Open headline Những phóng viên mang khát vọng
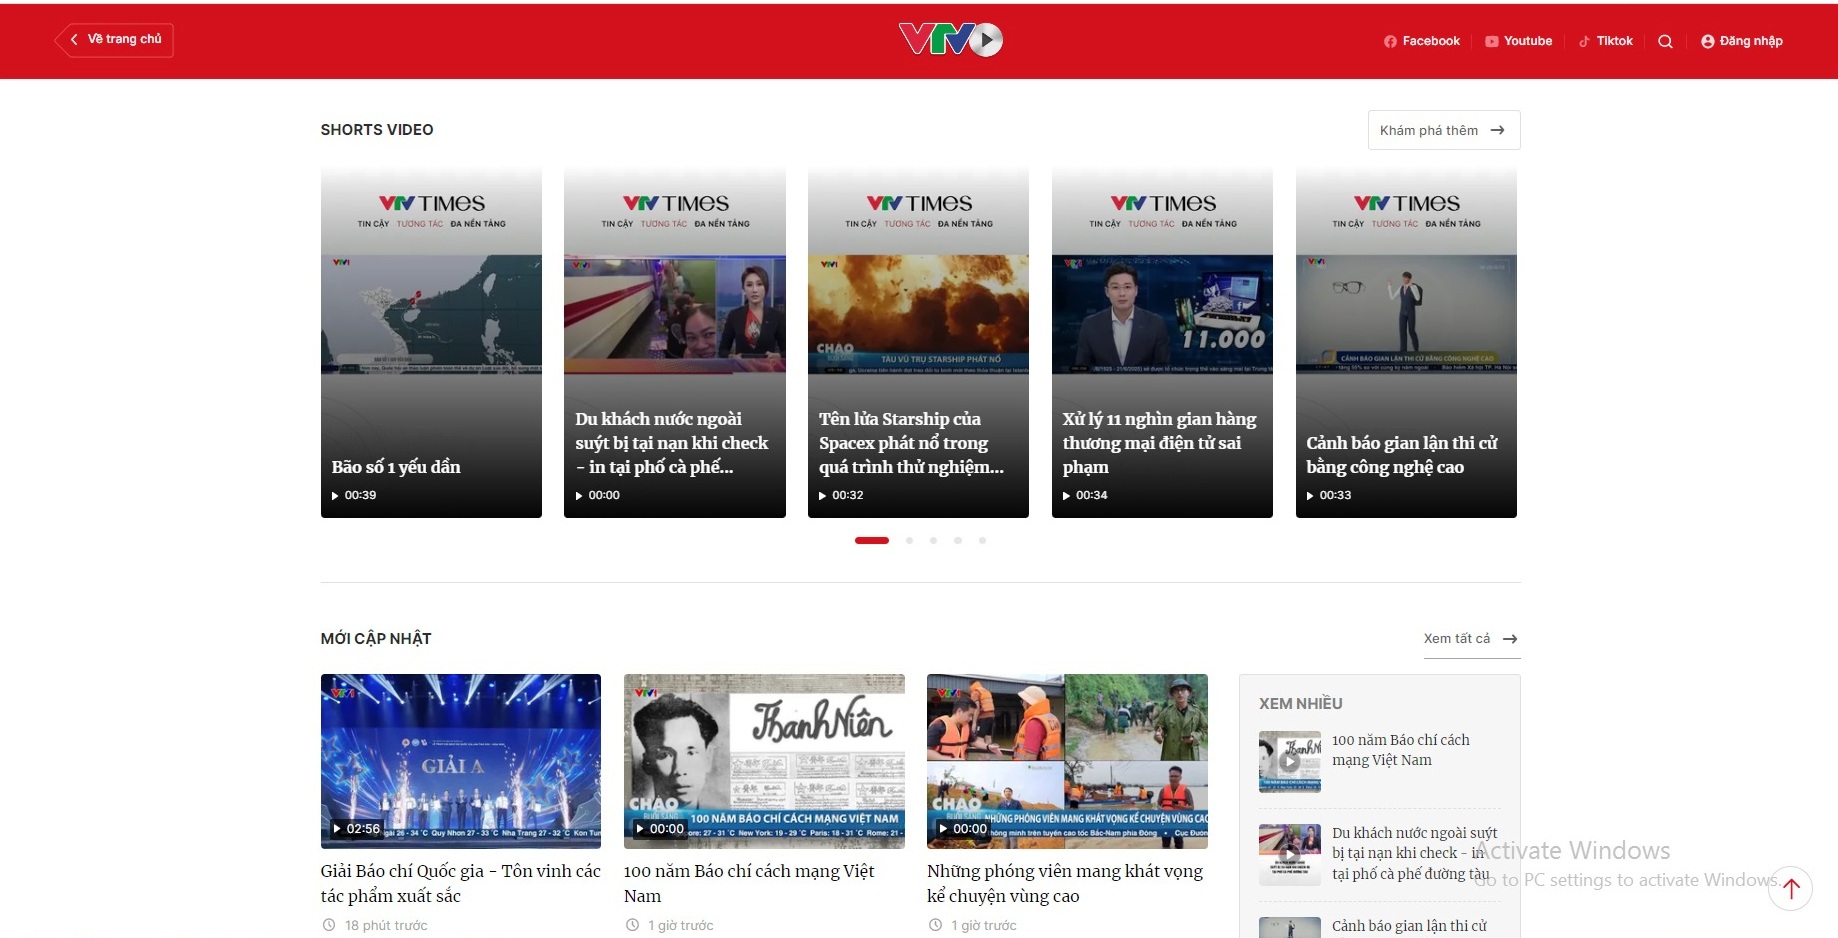 1064,883
